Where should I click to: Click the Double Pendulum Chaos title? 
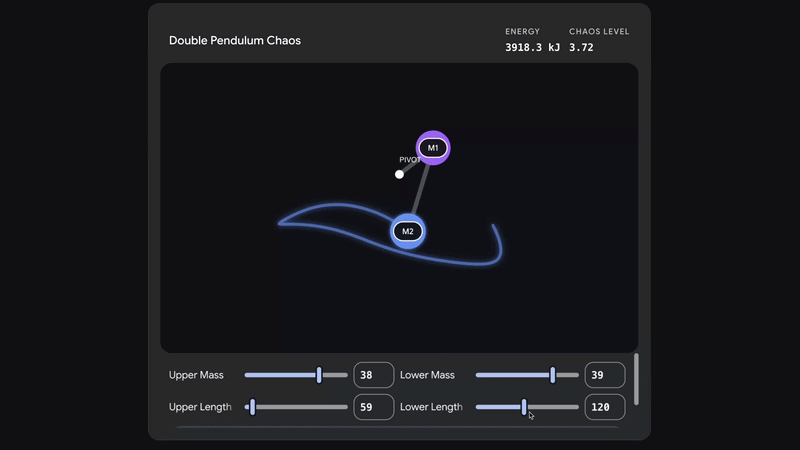[235, 41]
